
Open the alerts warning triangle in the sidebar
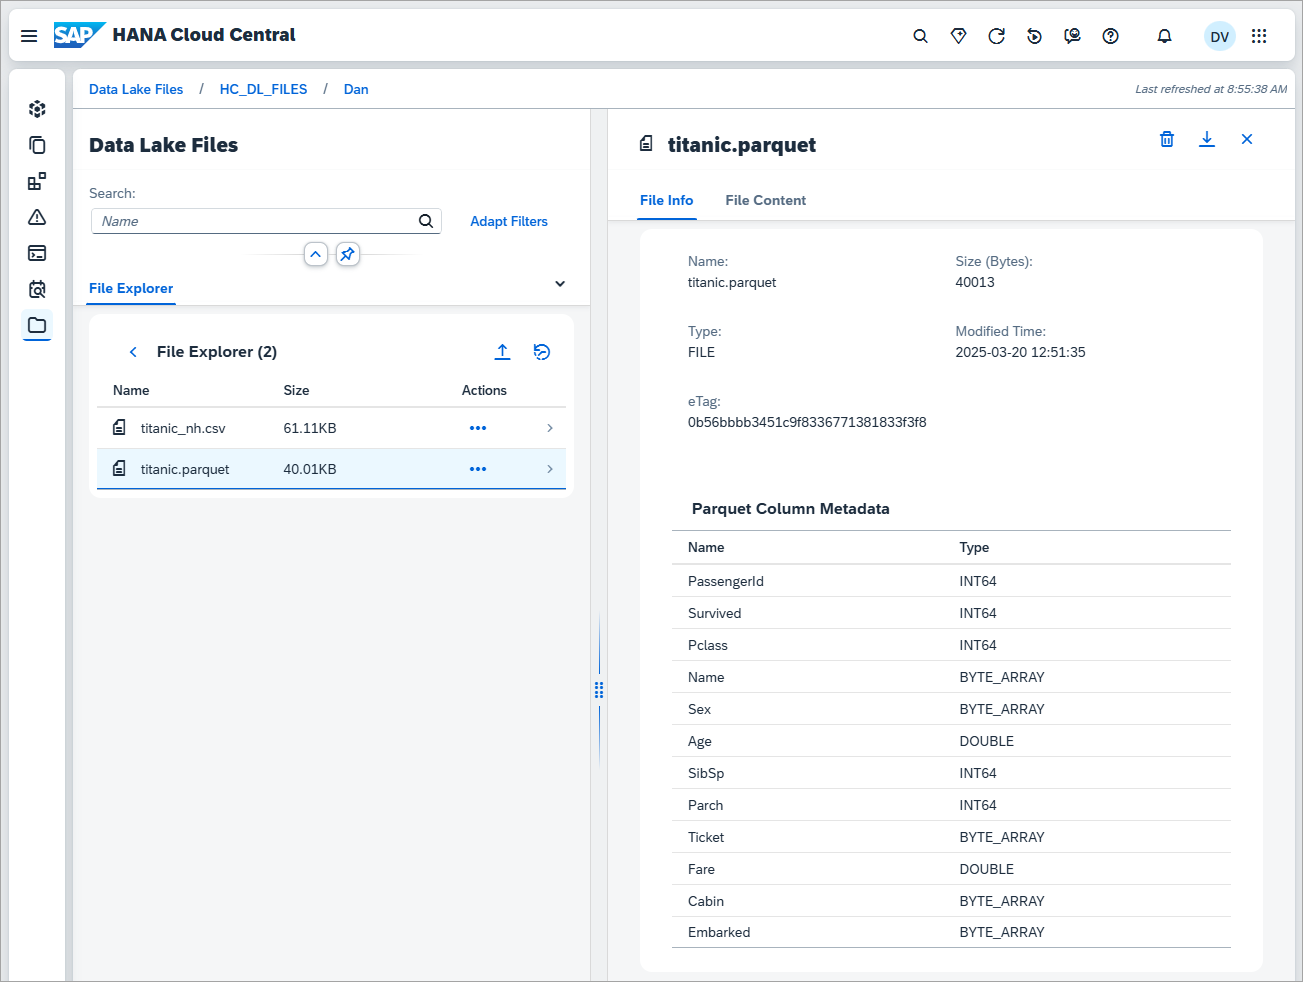pyautogui.click(x=37, y=217)
